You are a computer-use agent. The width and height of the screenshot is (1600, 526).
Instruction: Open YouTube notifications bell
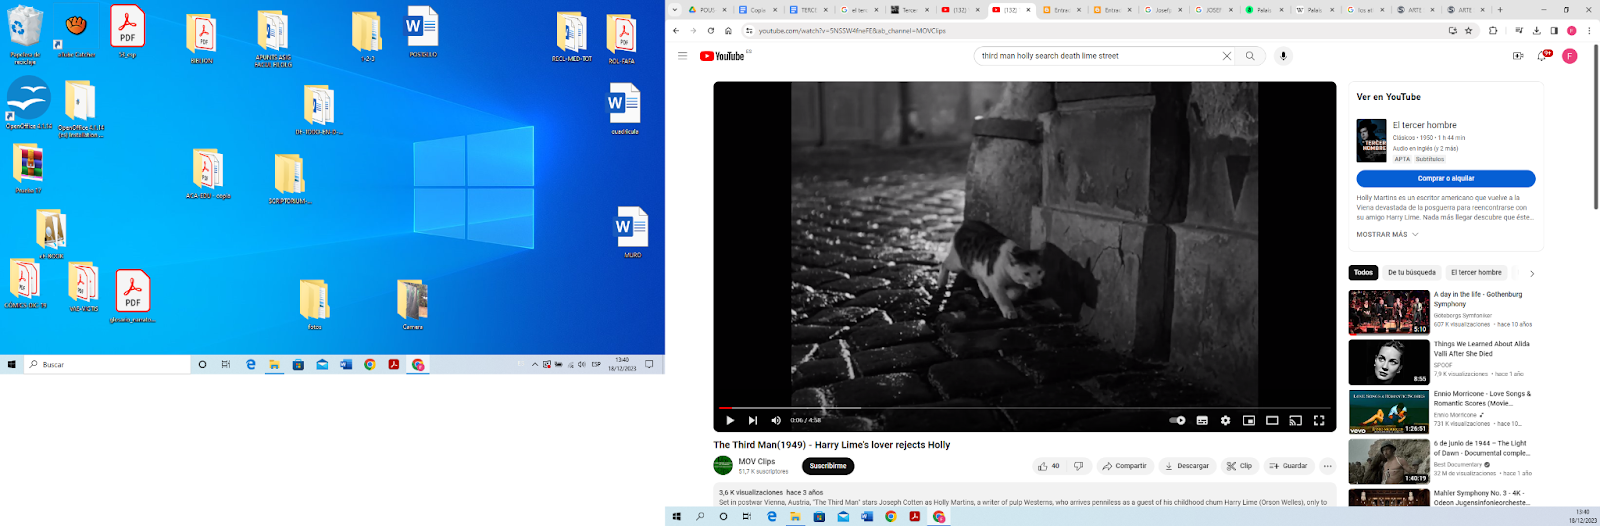tap(1542, 56)
